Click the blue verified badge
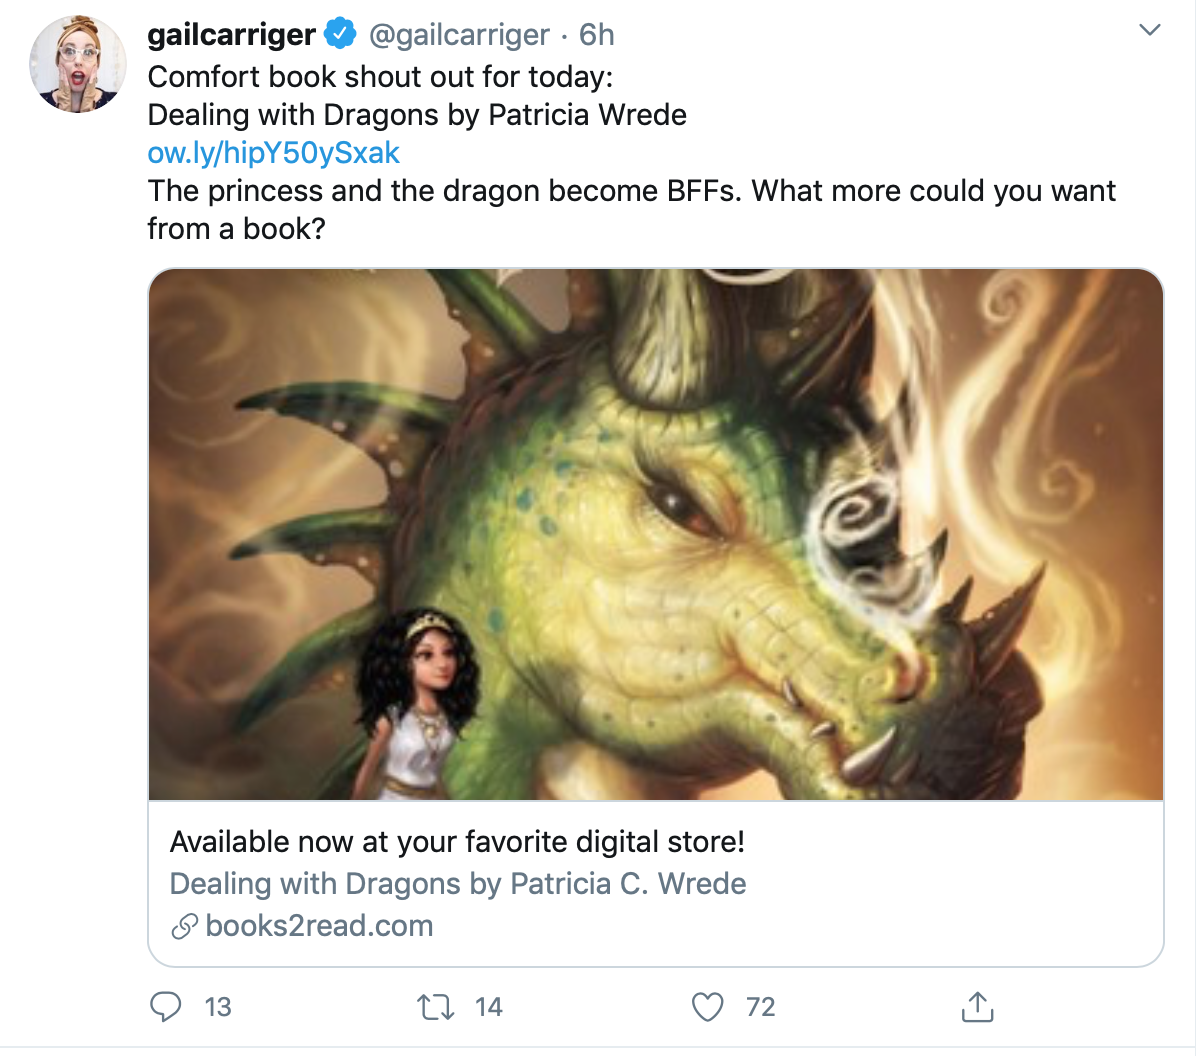The height and width of the screenshot is (1056, 1196). (x=341, y=34)
